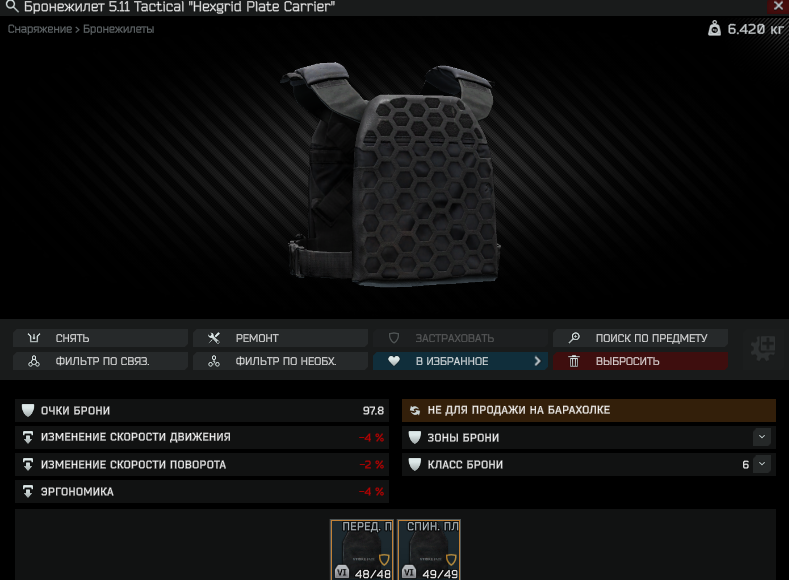
Task: Open the В ИЗБРАННОЕ submenu chevron
Action: [x=537, y=361]
